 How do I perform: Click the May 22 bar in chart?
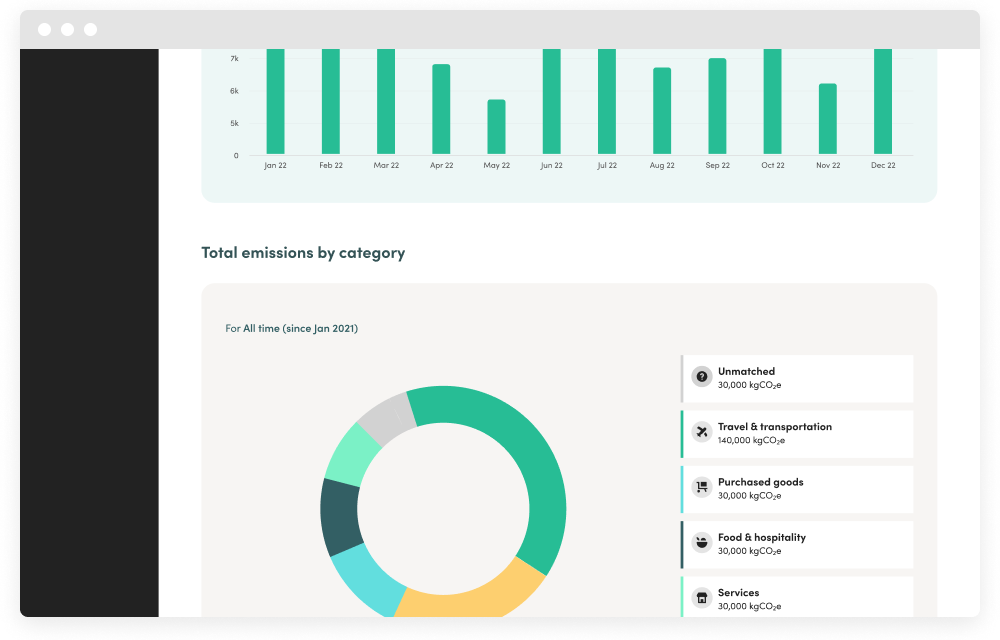(496, 126)
